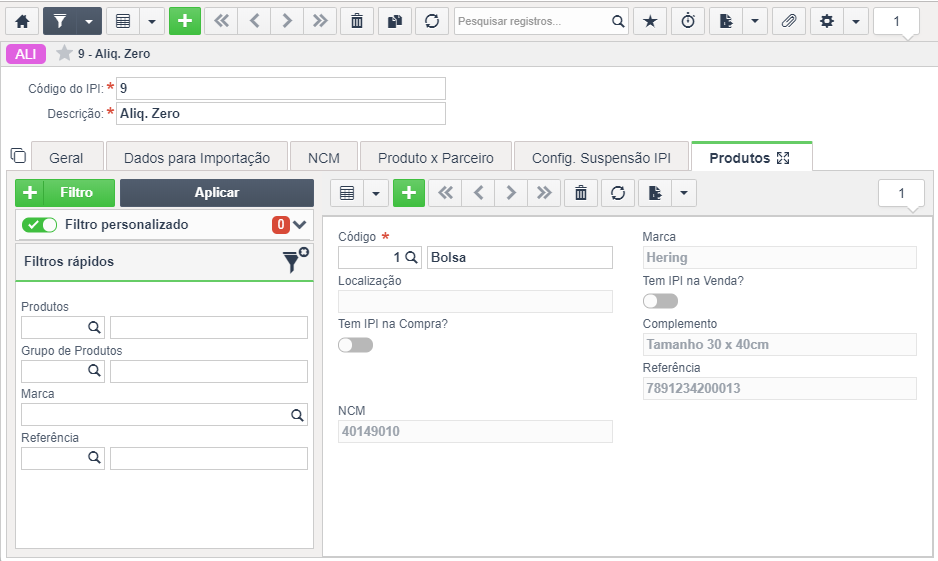Click the green Filtro button
Viewport: 938px width, 561px height.
pos(65,193)
